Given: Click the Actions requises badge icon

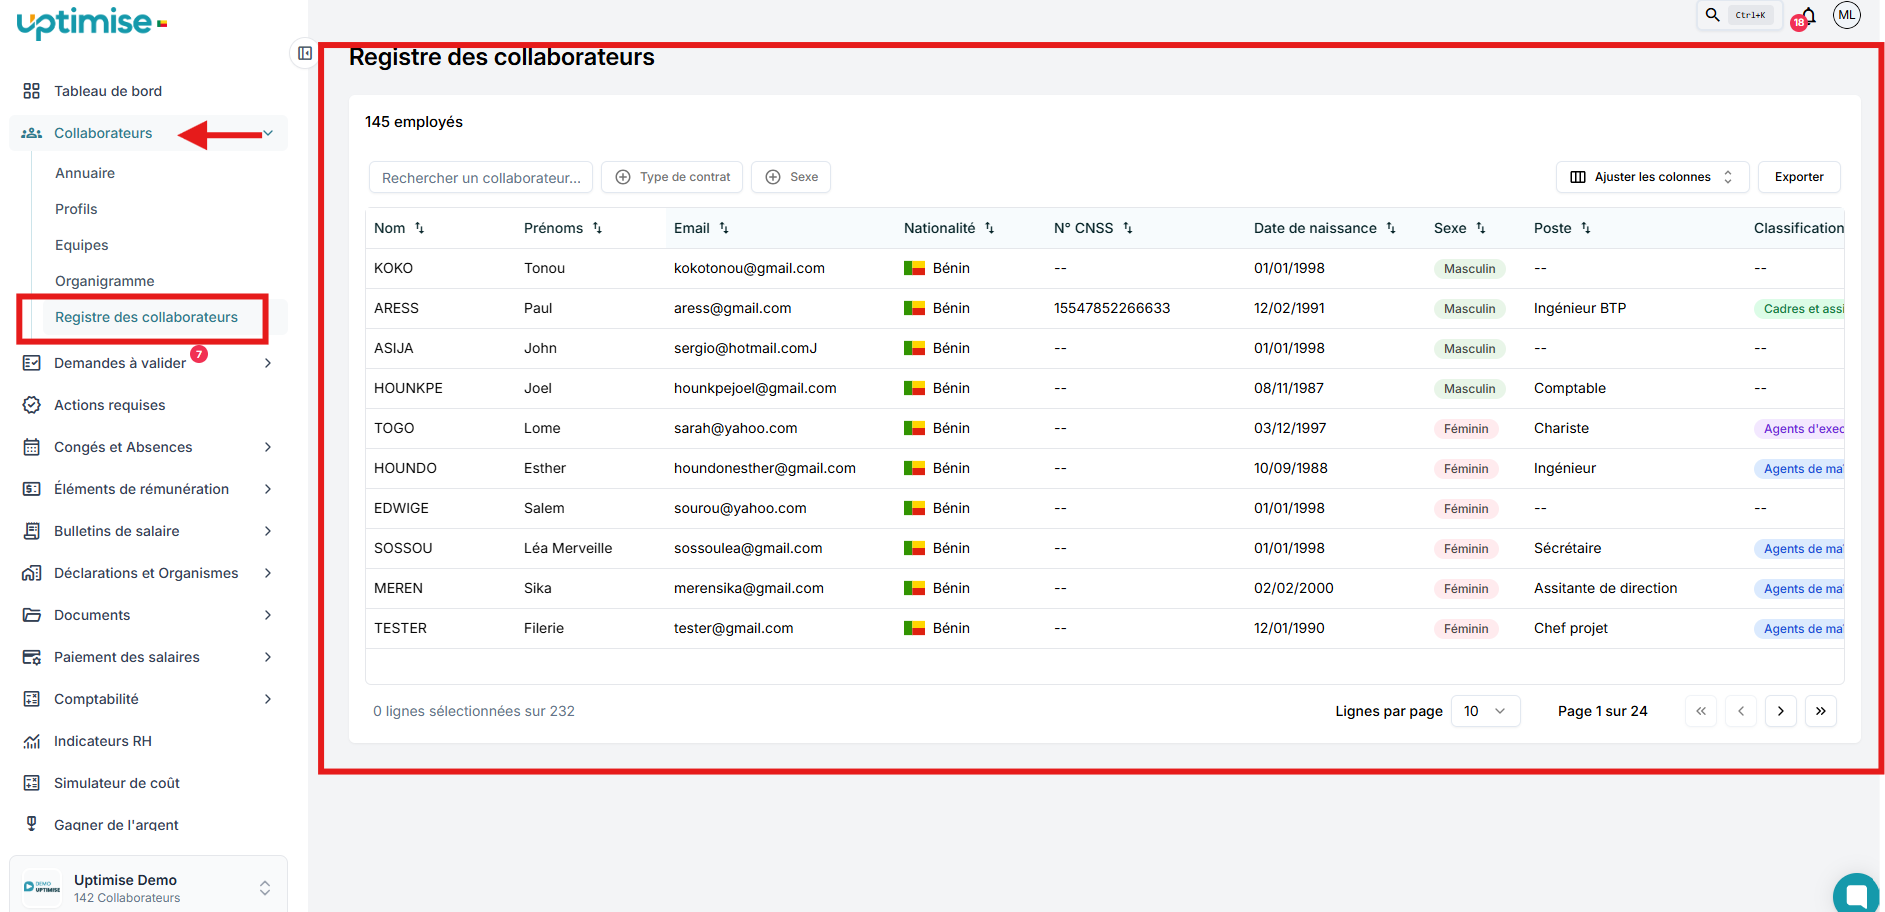Looking at the screenshot, I should [32, 405].
